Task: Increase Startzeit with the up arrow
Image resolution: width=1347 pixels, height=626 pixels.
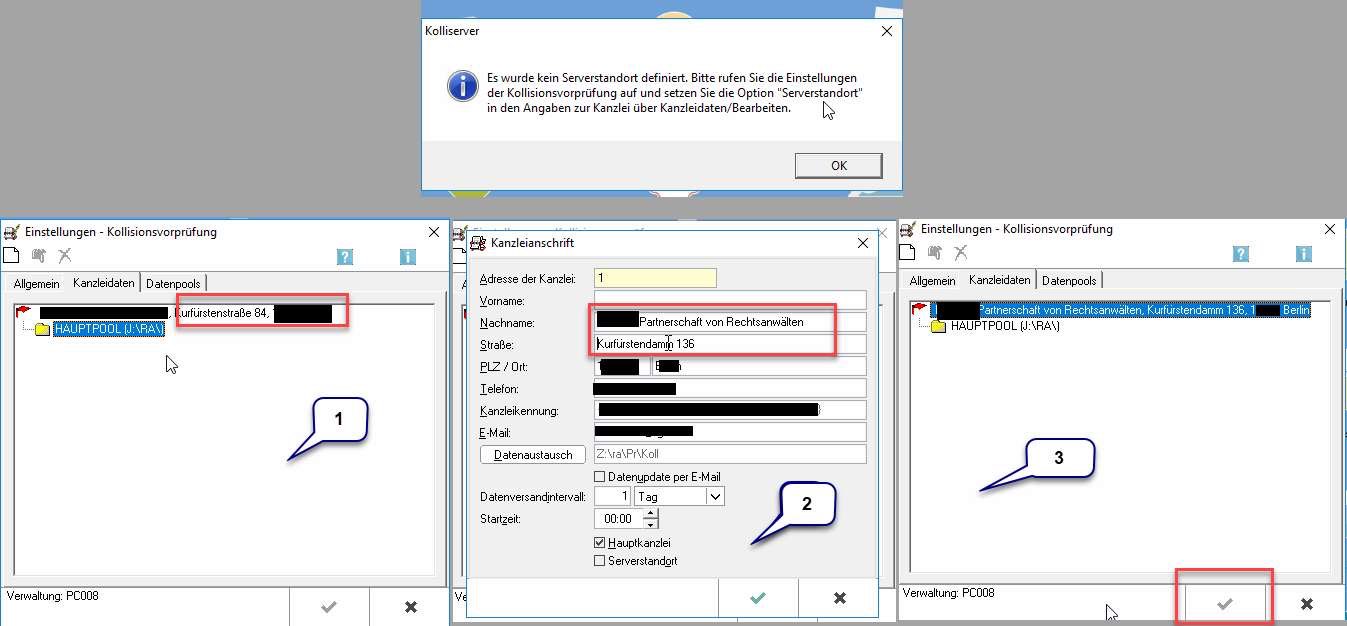Action: coord(651,514)
